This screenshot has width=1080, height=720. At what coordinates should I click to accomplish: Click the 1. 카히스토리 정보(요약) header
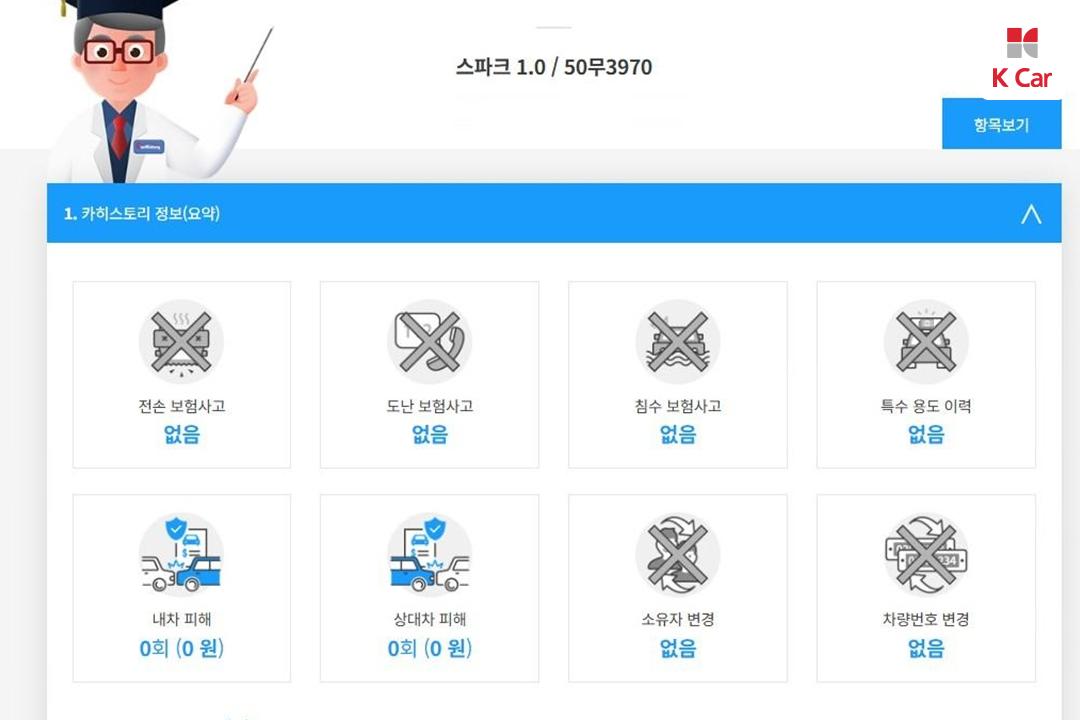coord(141,214)
